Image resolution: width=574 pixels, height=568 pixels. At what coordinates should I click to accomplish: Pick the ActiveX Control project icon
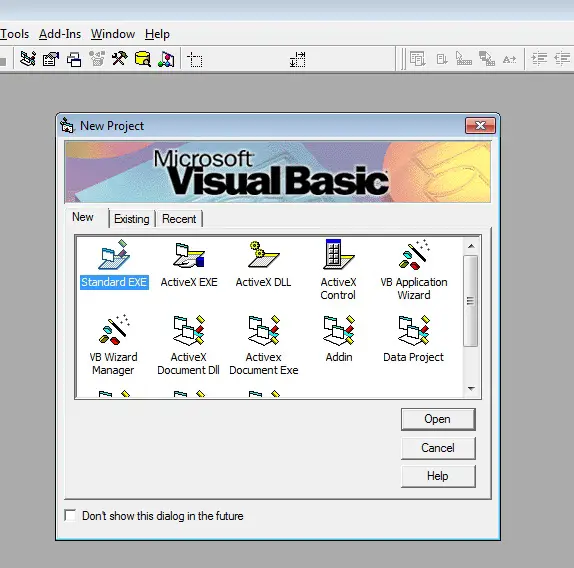[339, 254]
